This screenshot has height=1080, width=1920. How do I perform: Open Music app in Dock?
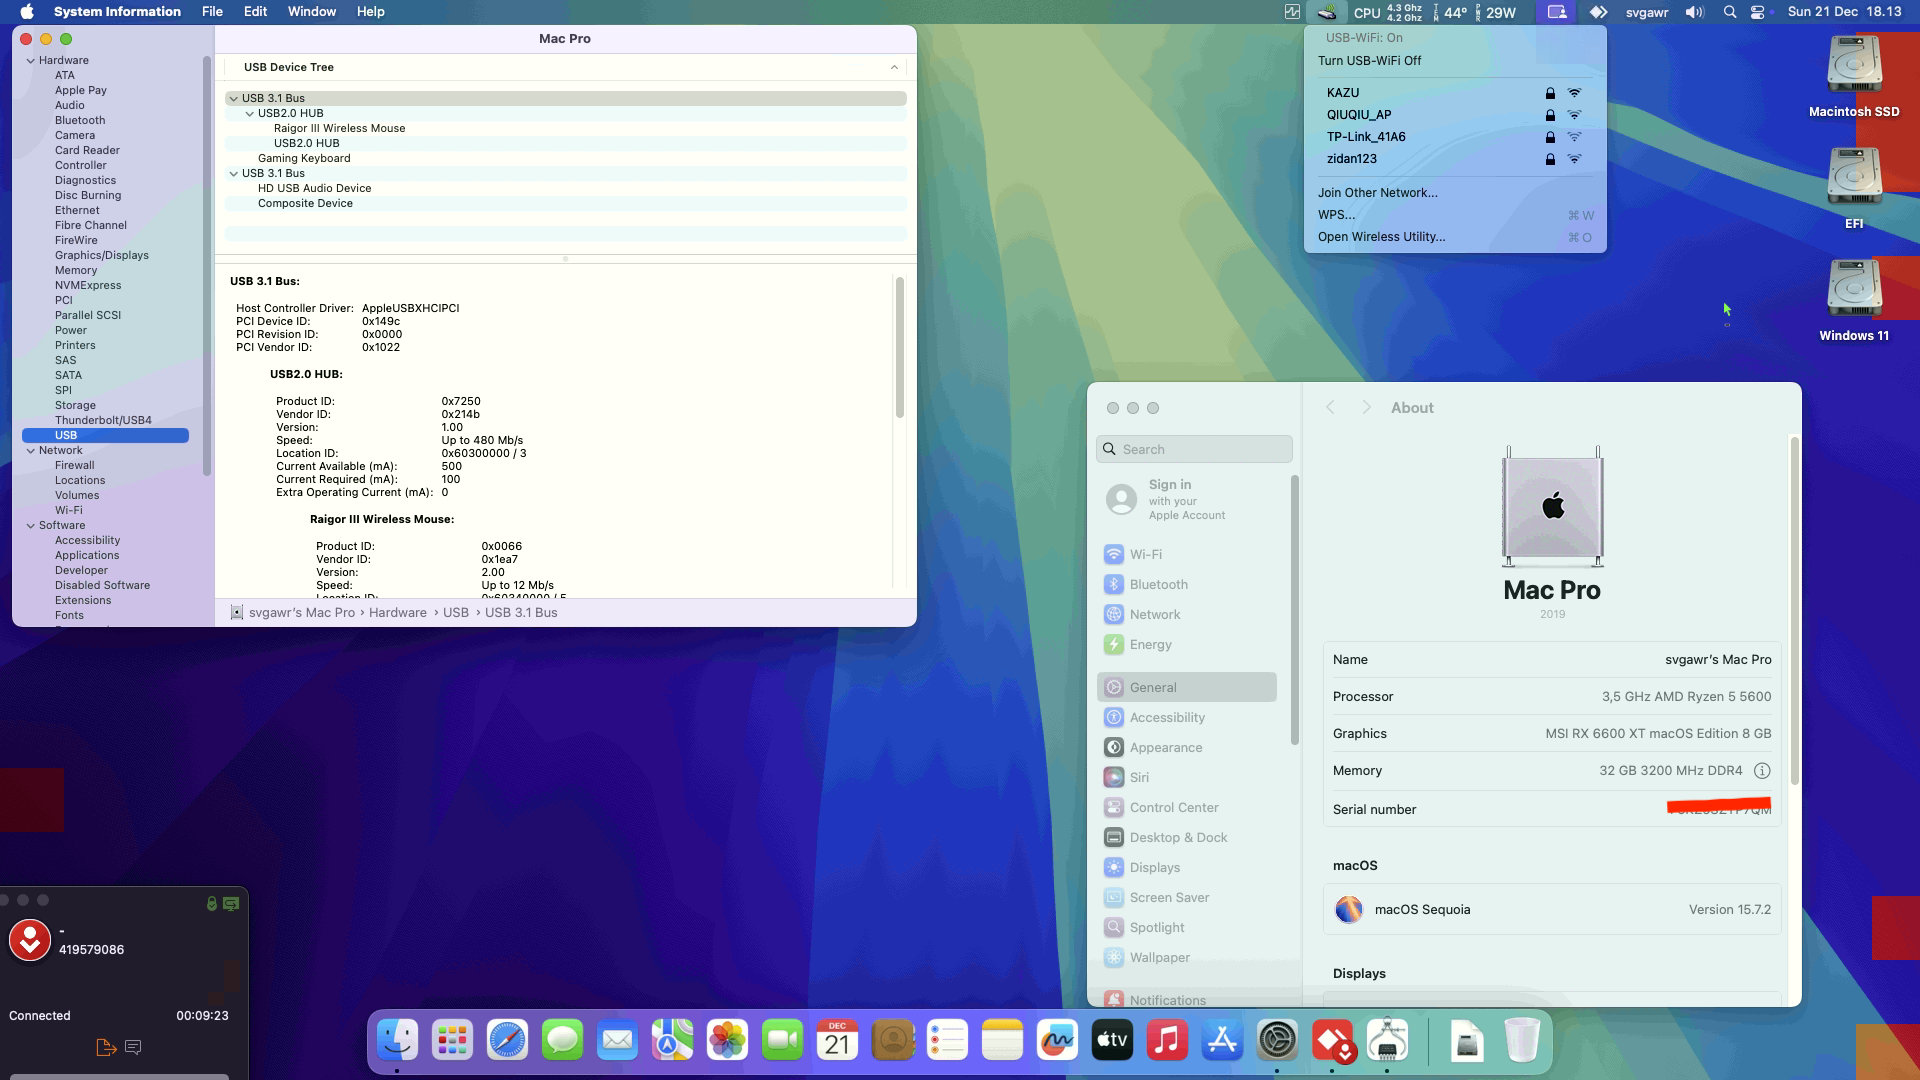pos(1167,1041)
